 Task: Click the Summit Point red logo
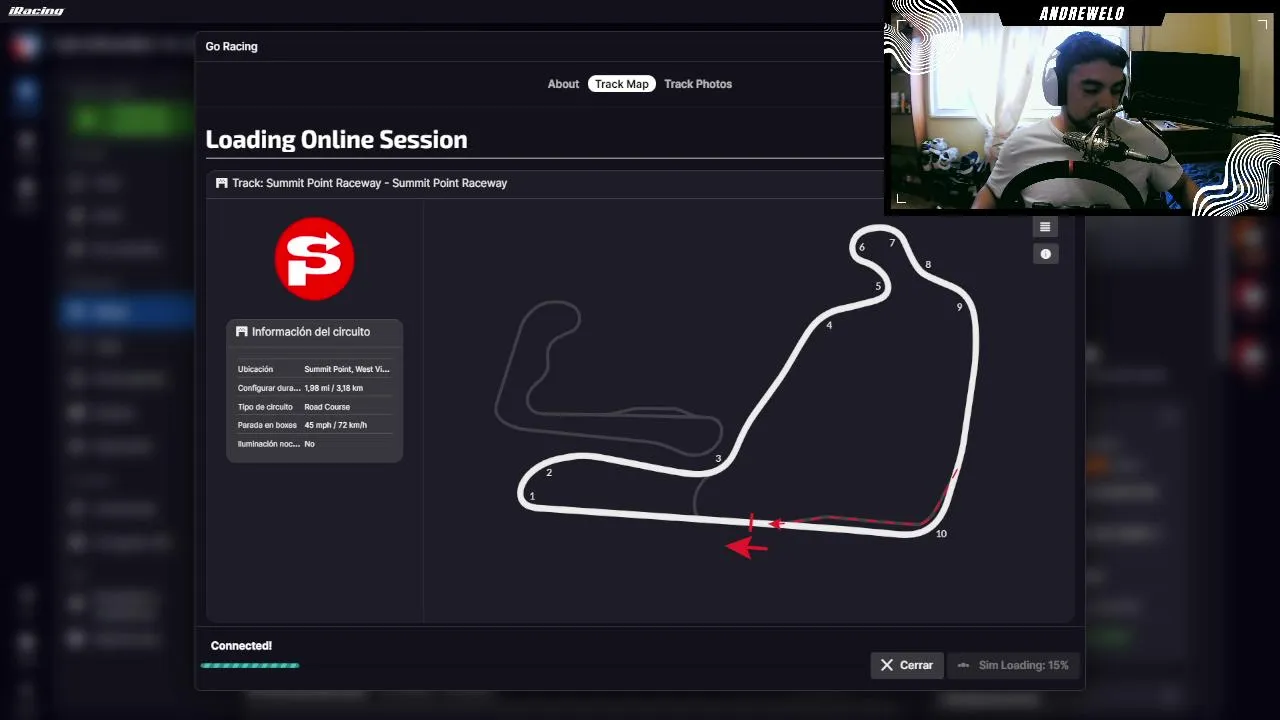point(314,259)
